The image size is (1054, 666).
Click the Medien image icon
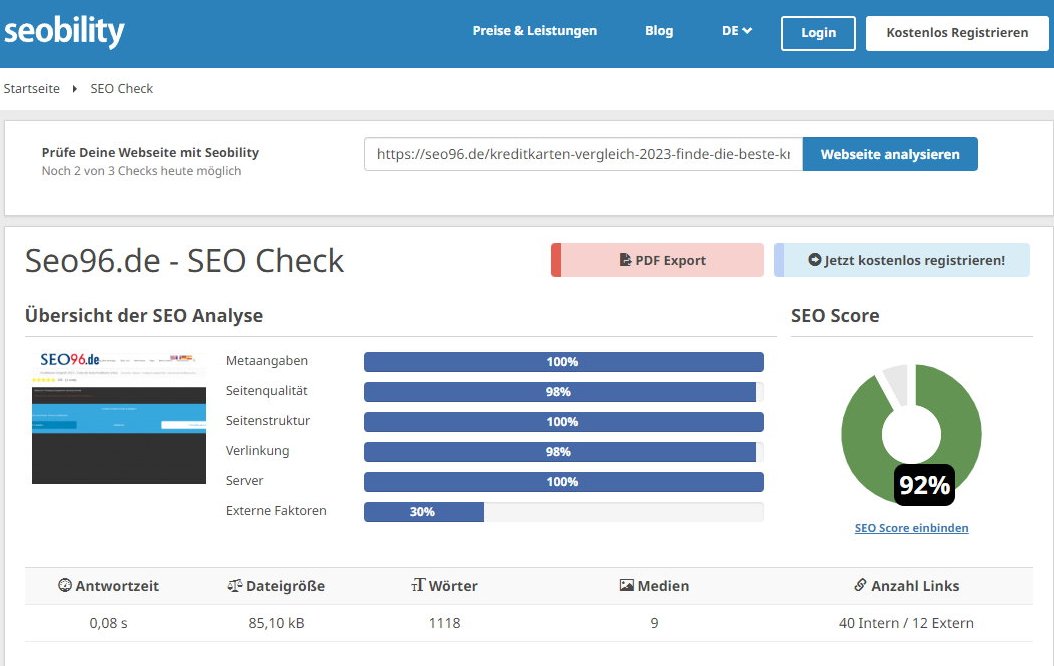coord(626,586)
